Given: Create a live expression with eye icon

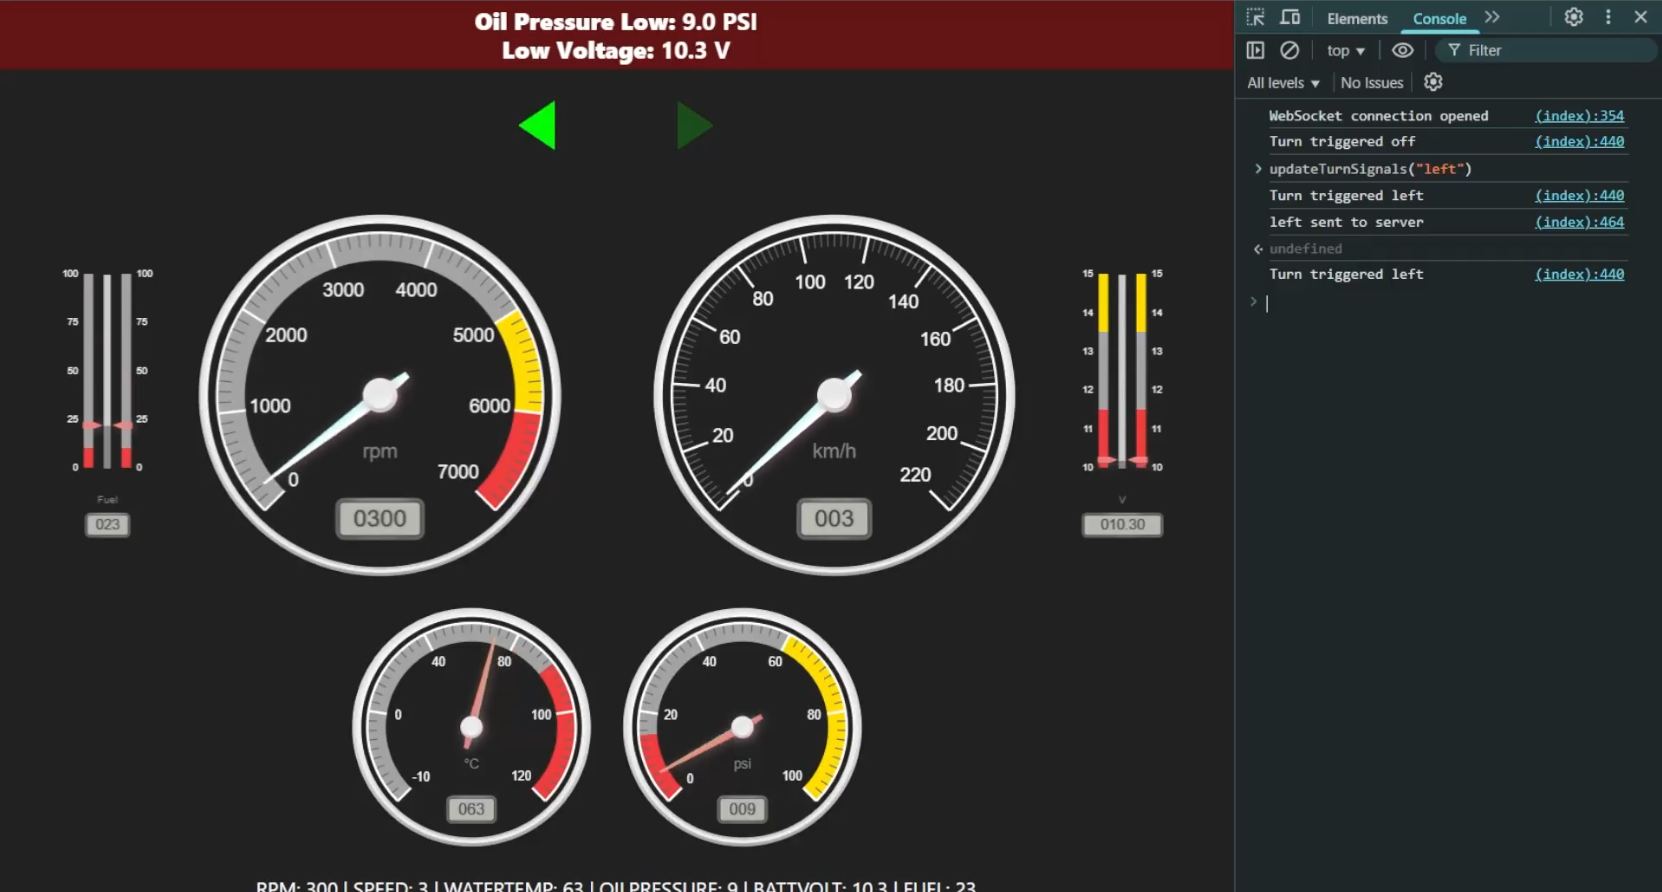Looking at the screenshot, I should click(1403, 50).
